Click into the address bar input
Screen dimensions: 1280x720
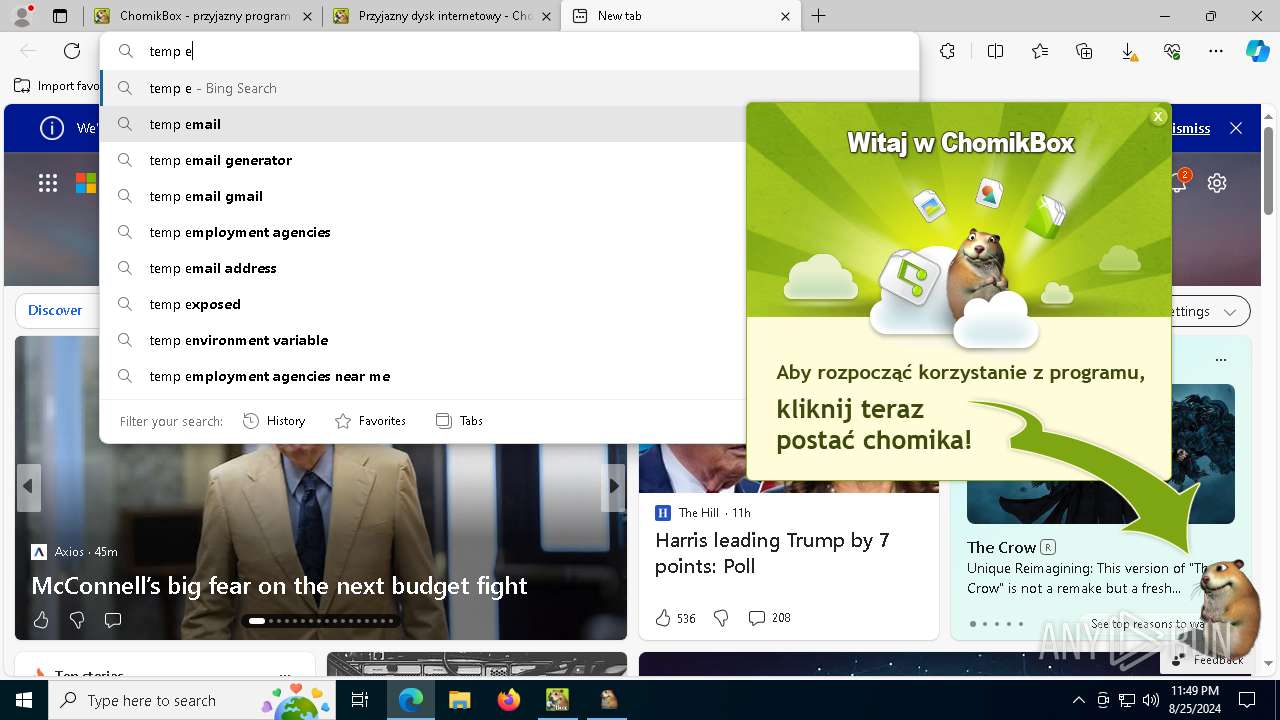tap(509, 51)
